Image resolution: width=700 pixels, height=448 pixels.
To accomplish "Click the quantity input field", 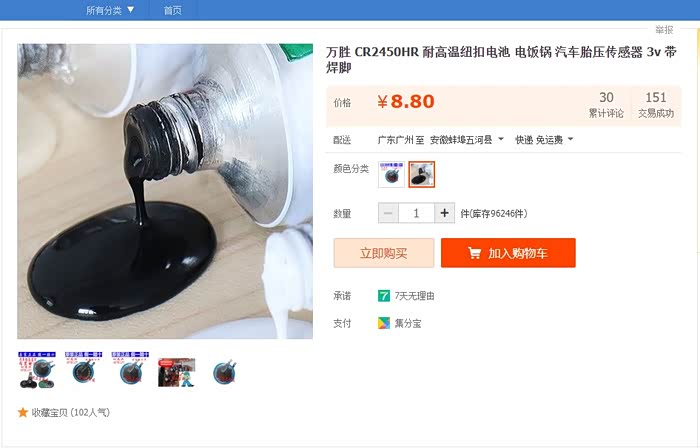I will (416, 213).
